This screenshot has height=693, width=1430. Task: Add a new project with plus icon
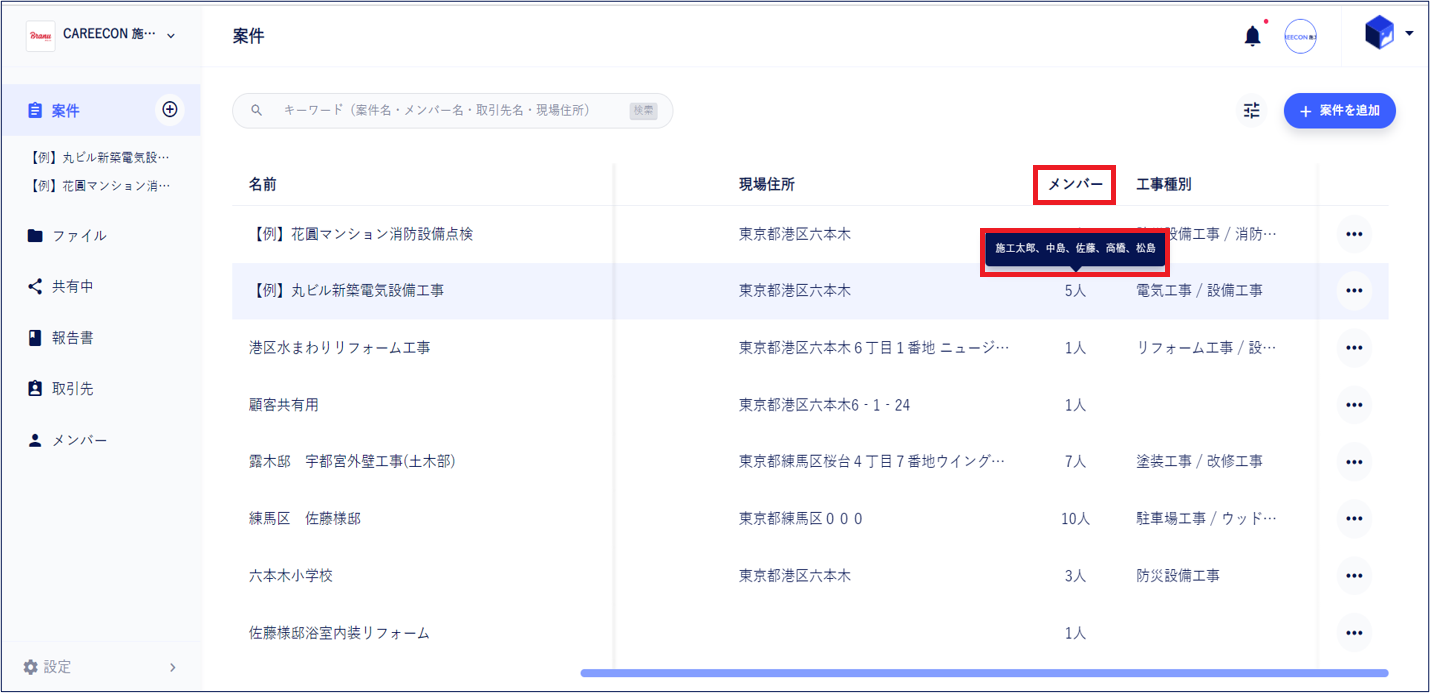point(170,109)
